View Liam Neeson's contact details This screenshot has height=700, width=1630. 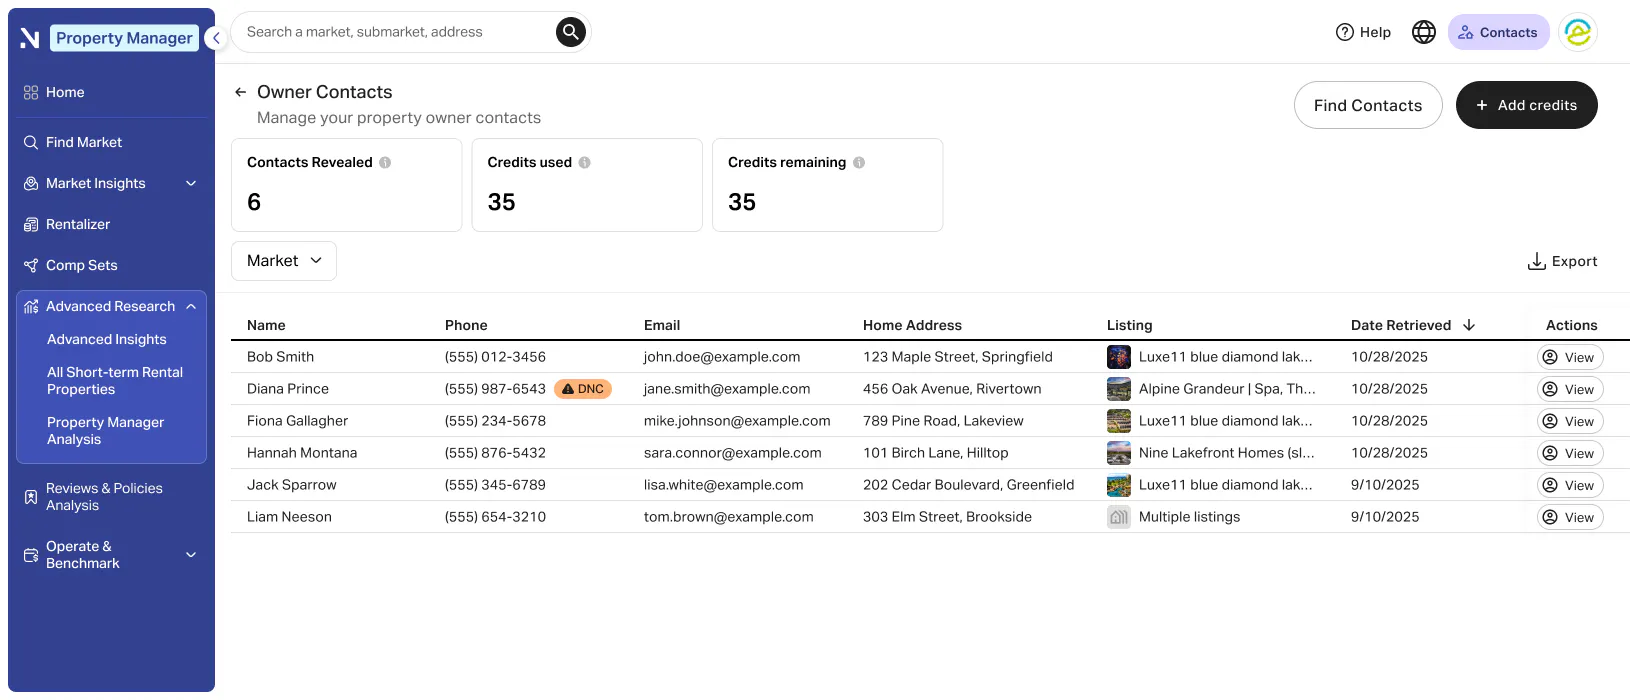click(1570, 517)
